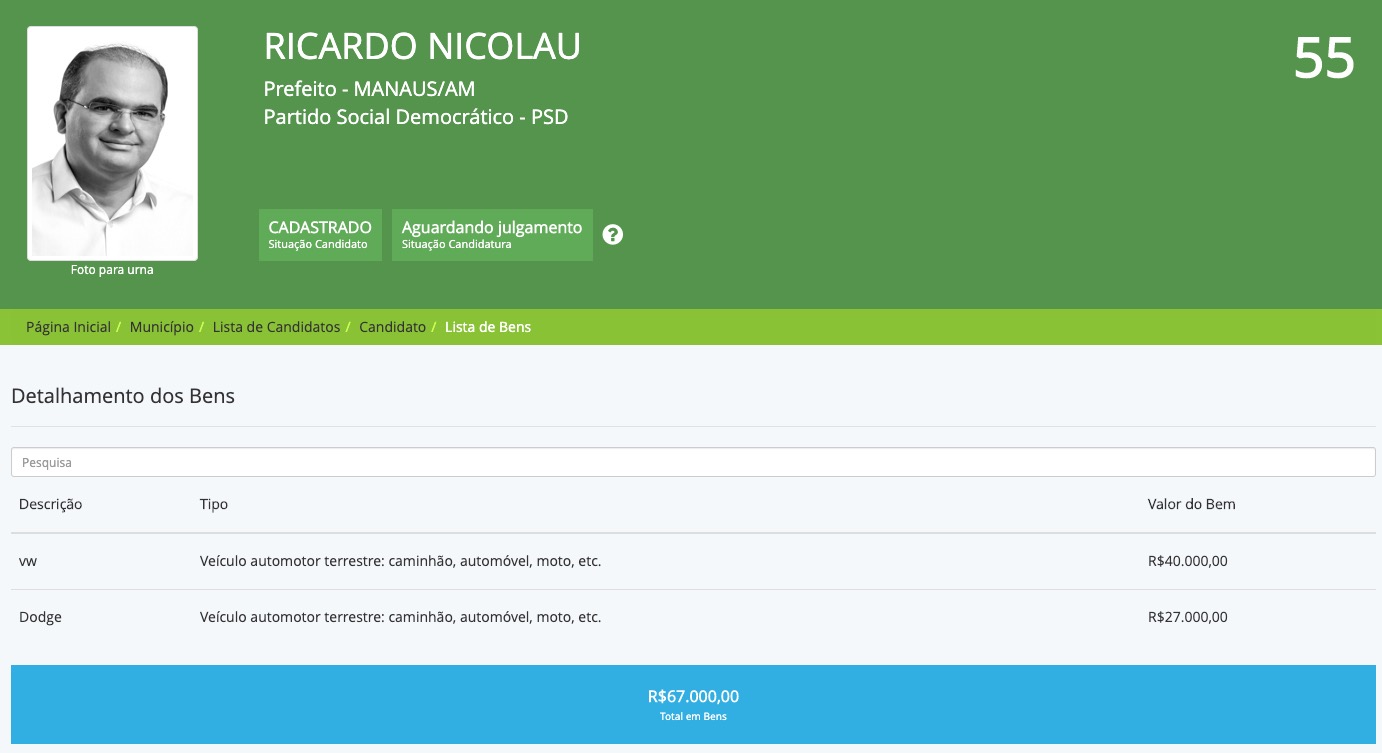Click the CADASTRADO status badge
Viewport: 1382px width, 753px height.
tap(320, 235)
